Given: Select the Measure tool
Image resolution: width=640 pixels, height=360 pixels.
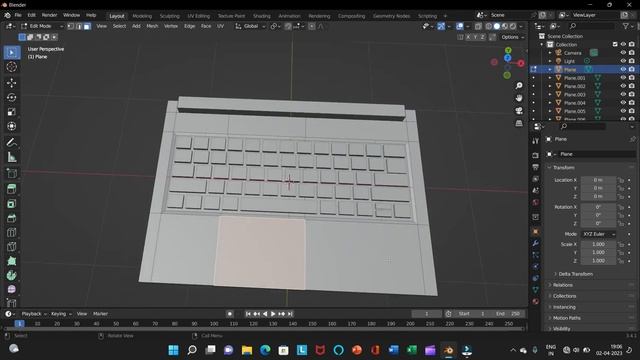Looking at the screenshot, I should [x=11, y=157].
